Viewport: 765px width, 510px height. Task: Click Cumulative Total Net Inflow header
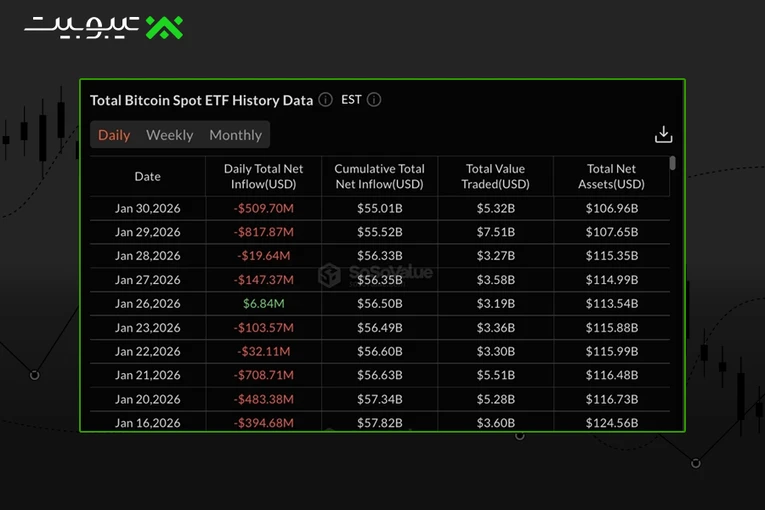pyautogui.click(x=380, y=177)
